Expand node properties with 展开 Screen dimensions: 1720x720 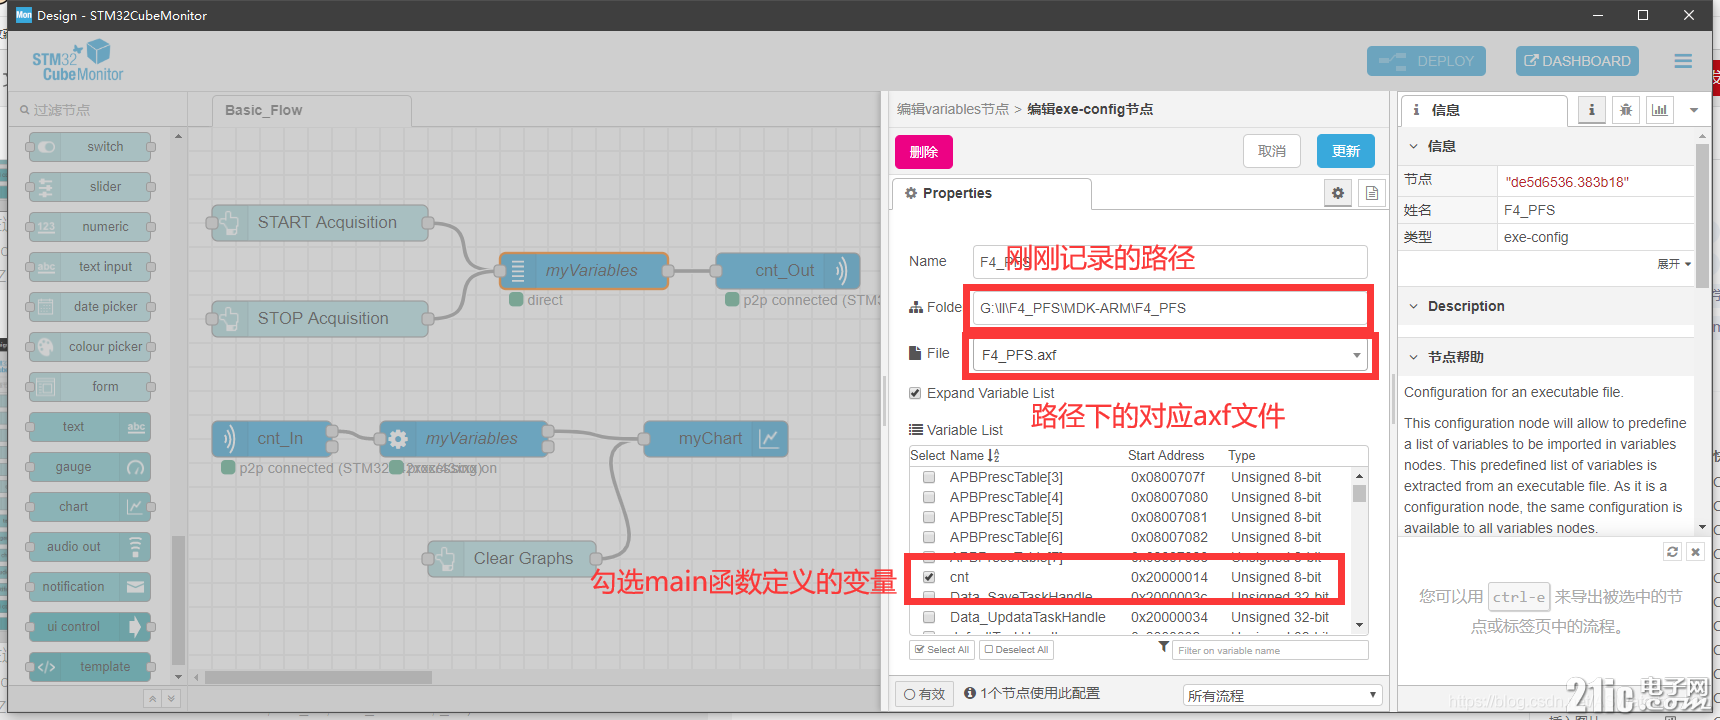click(x=1674, y=264)
